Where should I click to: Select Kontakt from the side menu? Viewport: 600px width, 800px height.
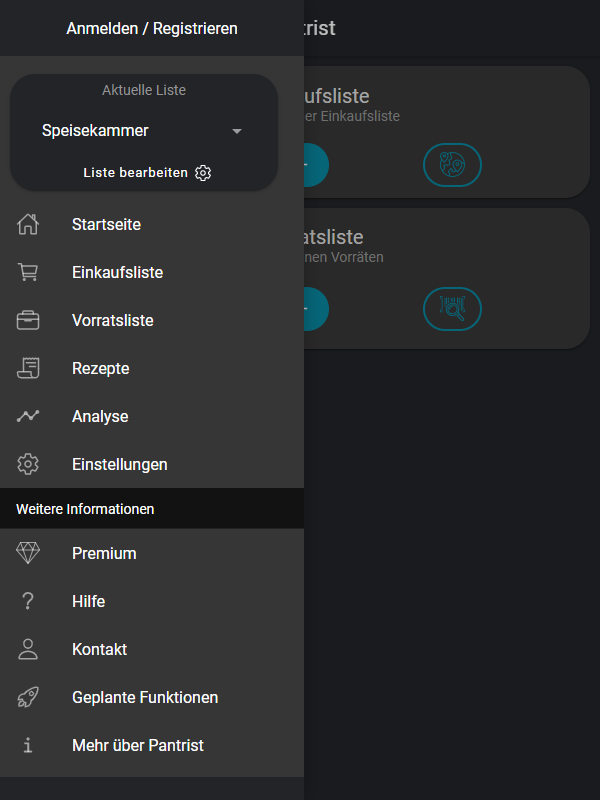tap(152, 649)
